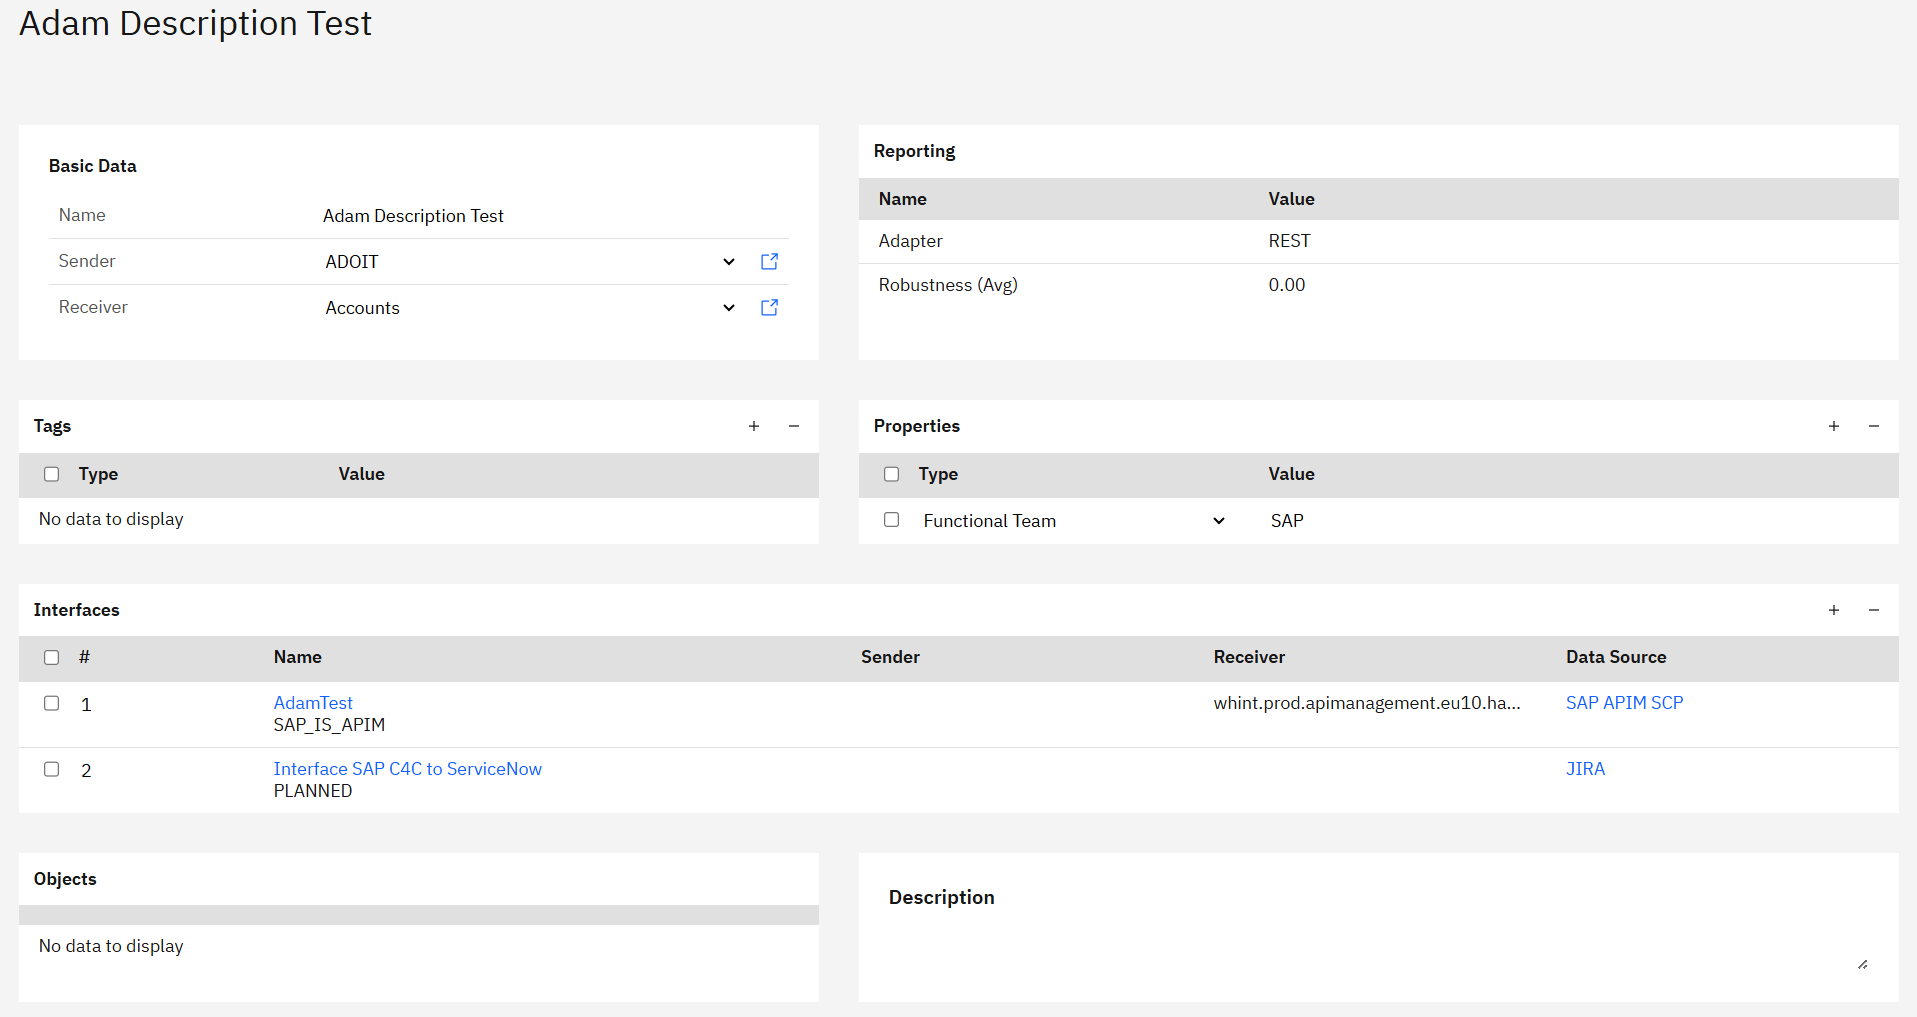Add an interface with the plus icon

(1834, 610)
